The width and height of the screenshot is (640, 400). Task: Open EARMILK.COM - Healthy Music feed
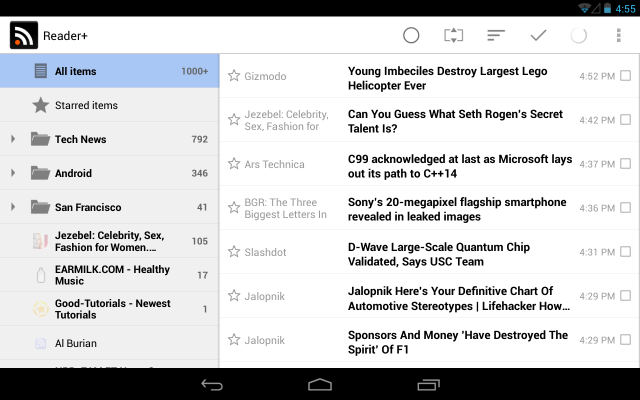coord(109,275)
